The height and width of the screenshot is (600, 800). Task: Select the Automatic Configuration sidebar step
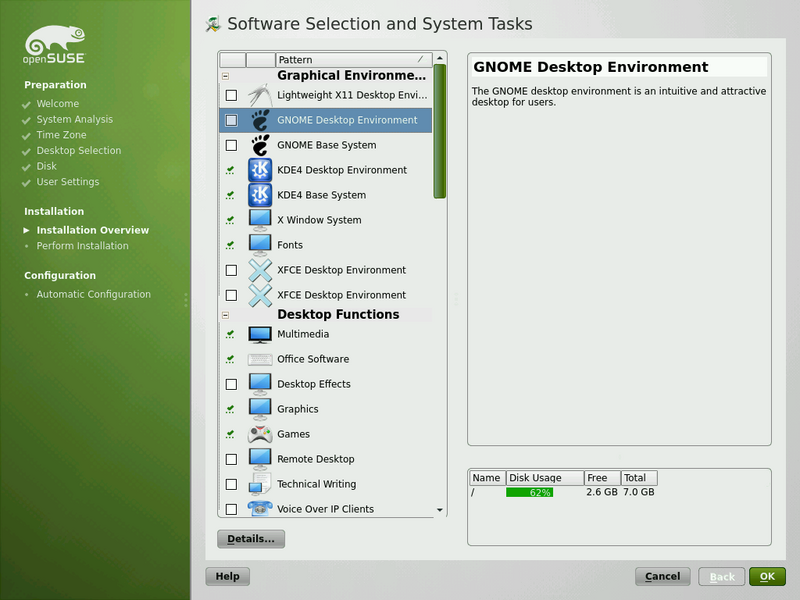(93, 294)
